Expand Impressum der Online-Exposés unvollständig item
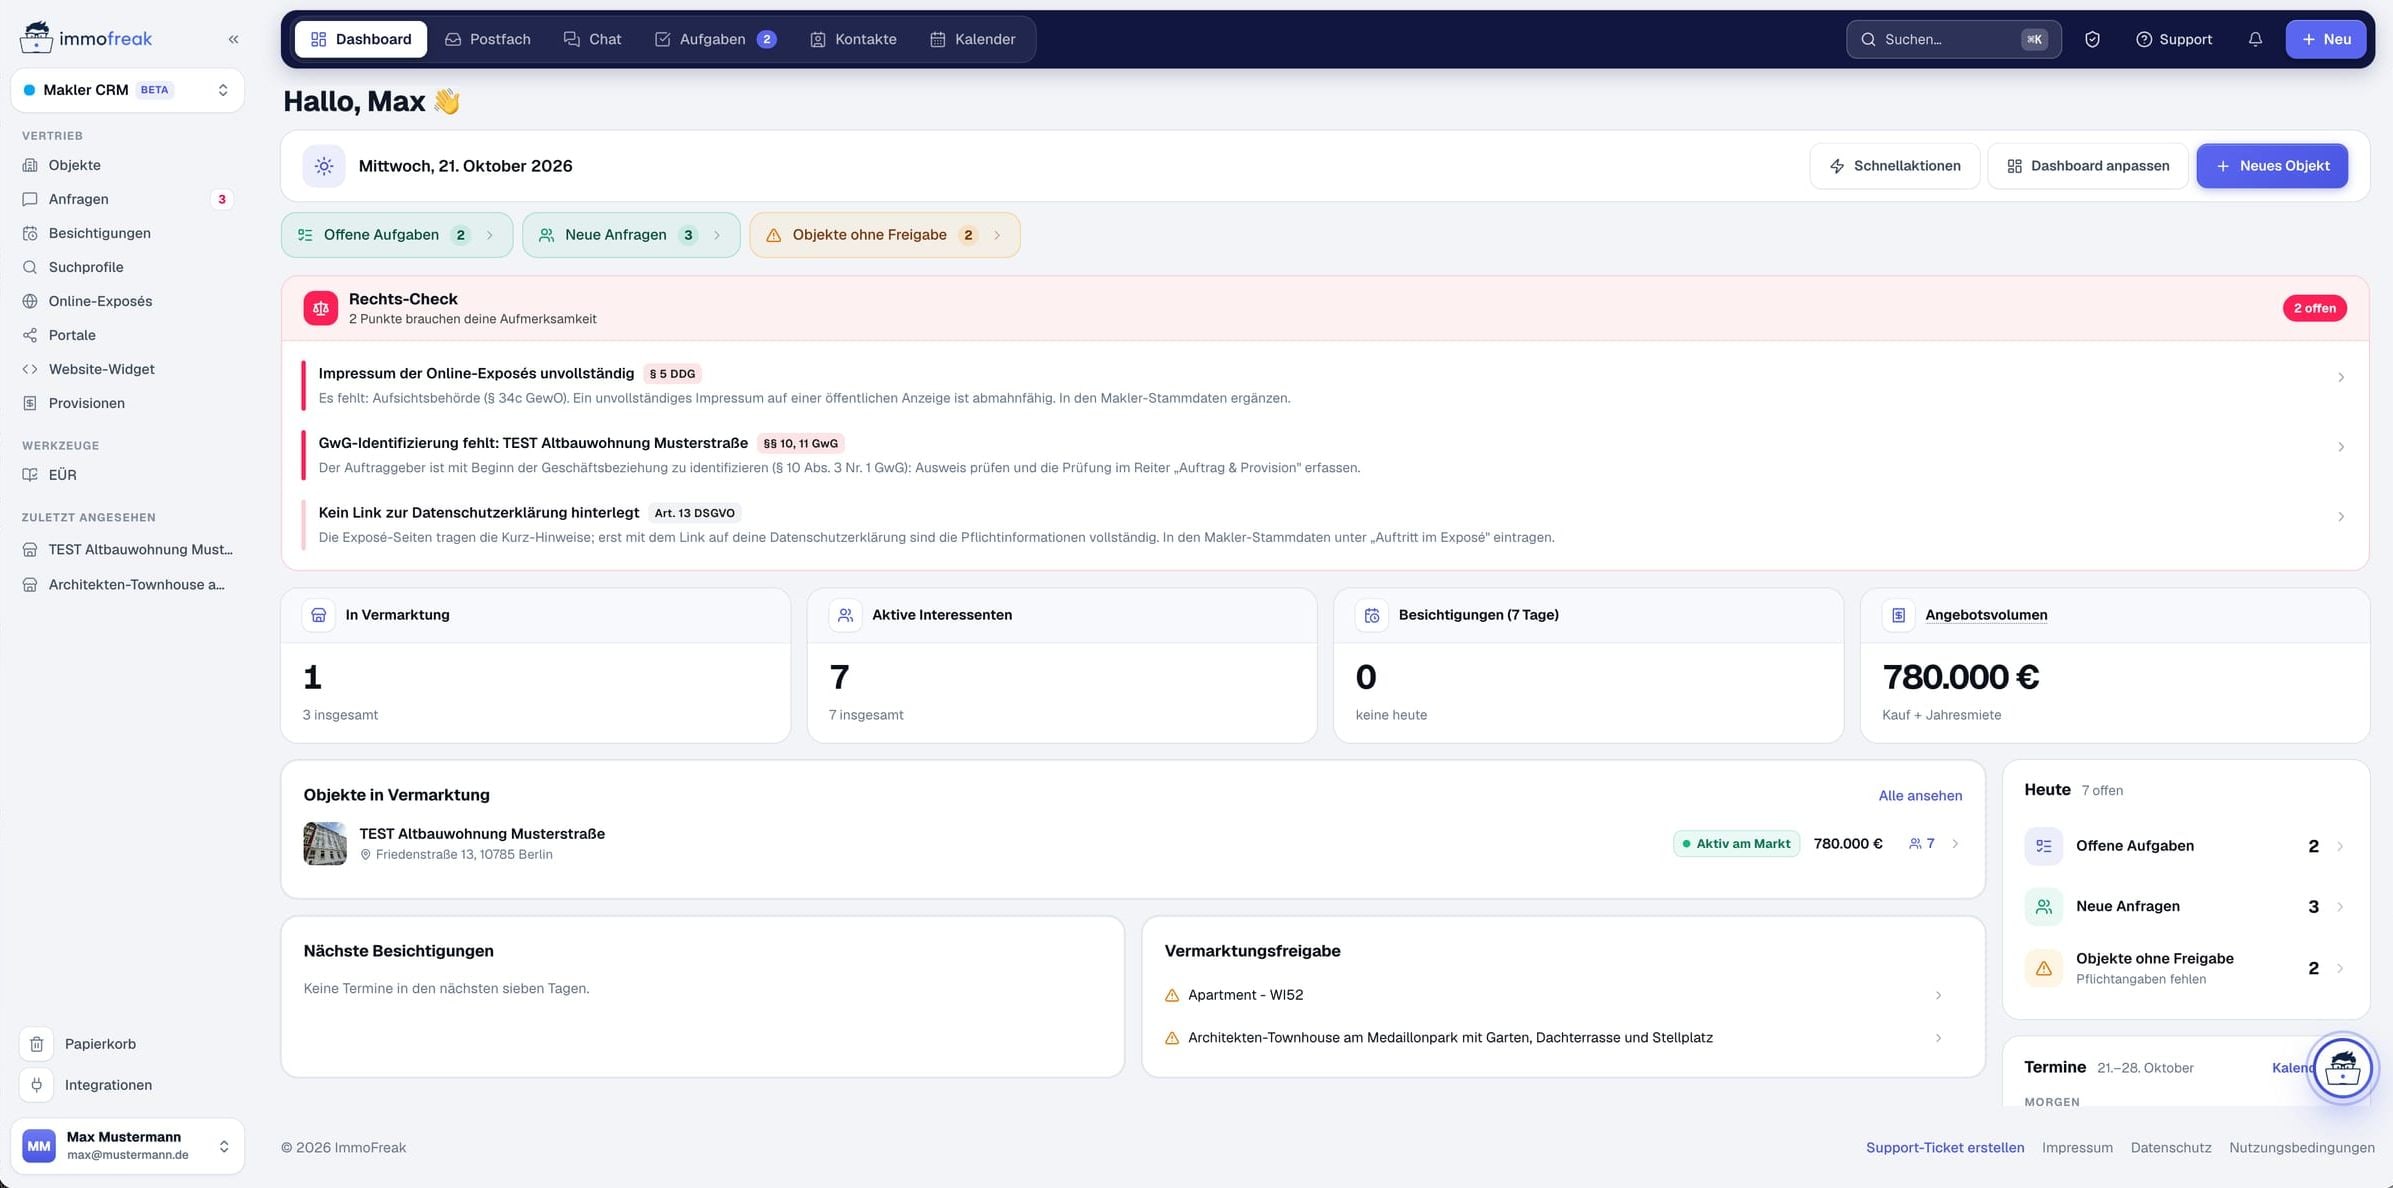 [x=1325, y=385]
